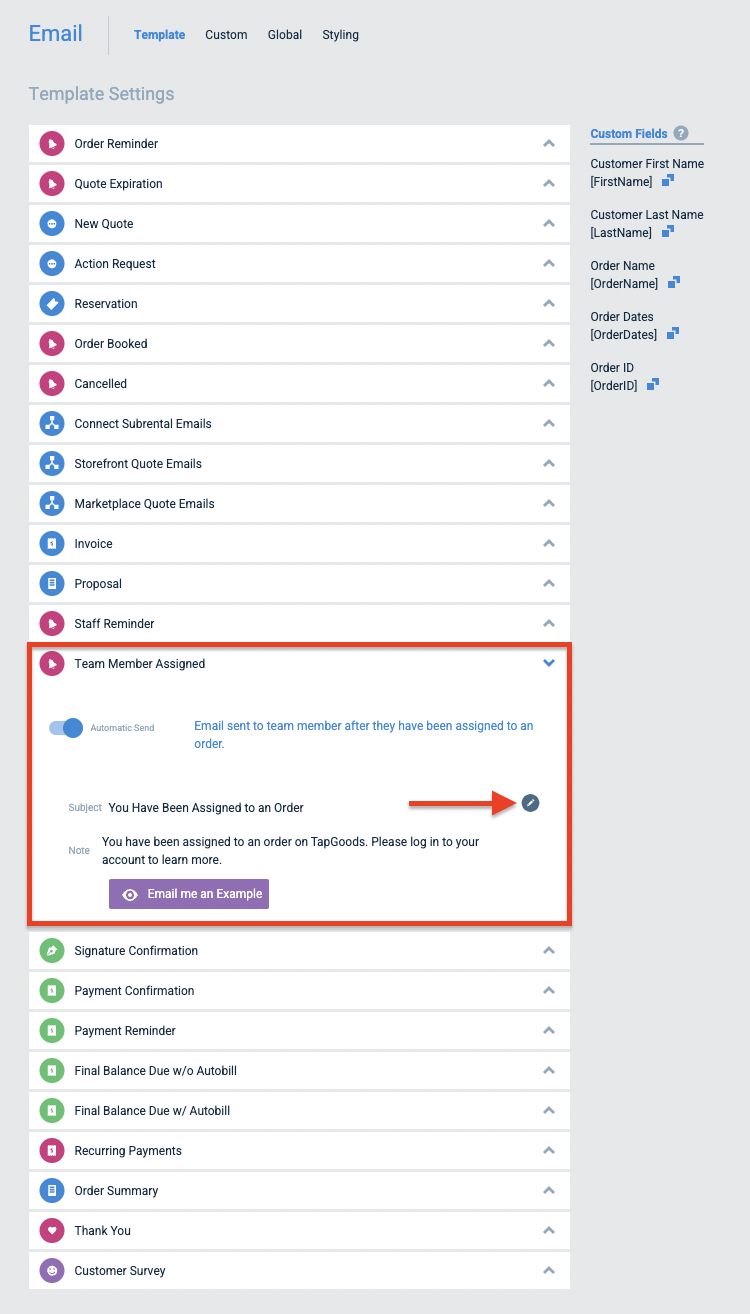This screenshot has width=750, height=1314.
Task: Click the Customer Survey smiley icon
Action: (52, 1270)
